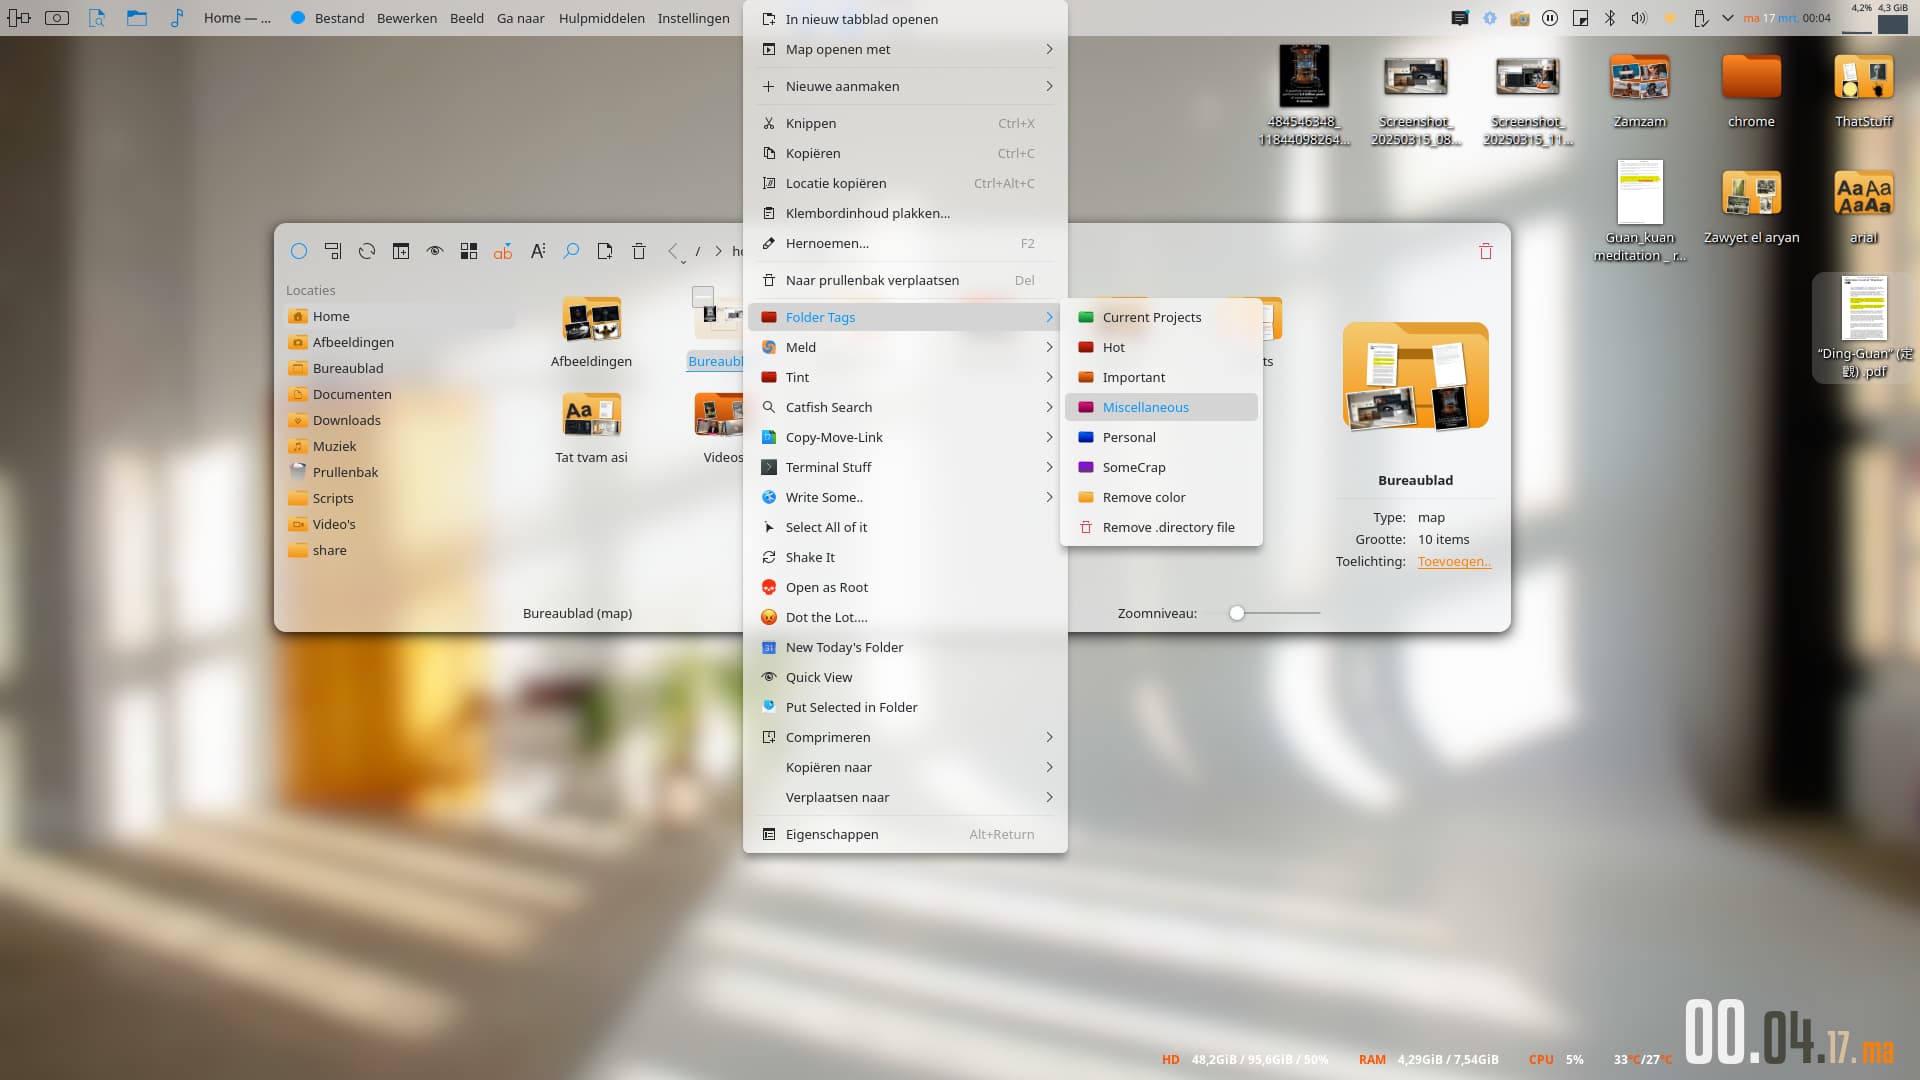Click New Today's Folder entry
This screenshot has width=1920, height=1080.
(905, 647)
